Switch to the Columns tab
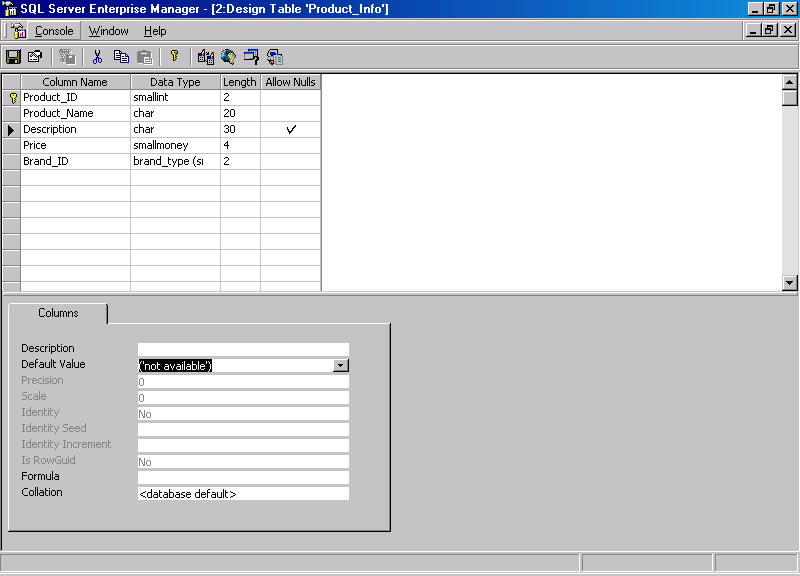The height and width of the screenshot is (576, 800). coord(58,313)
